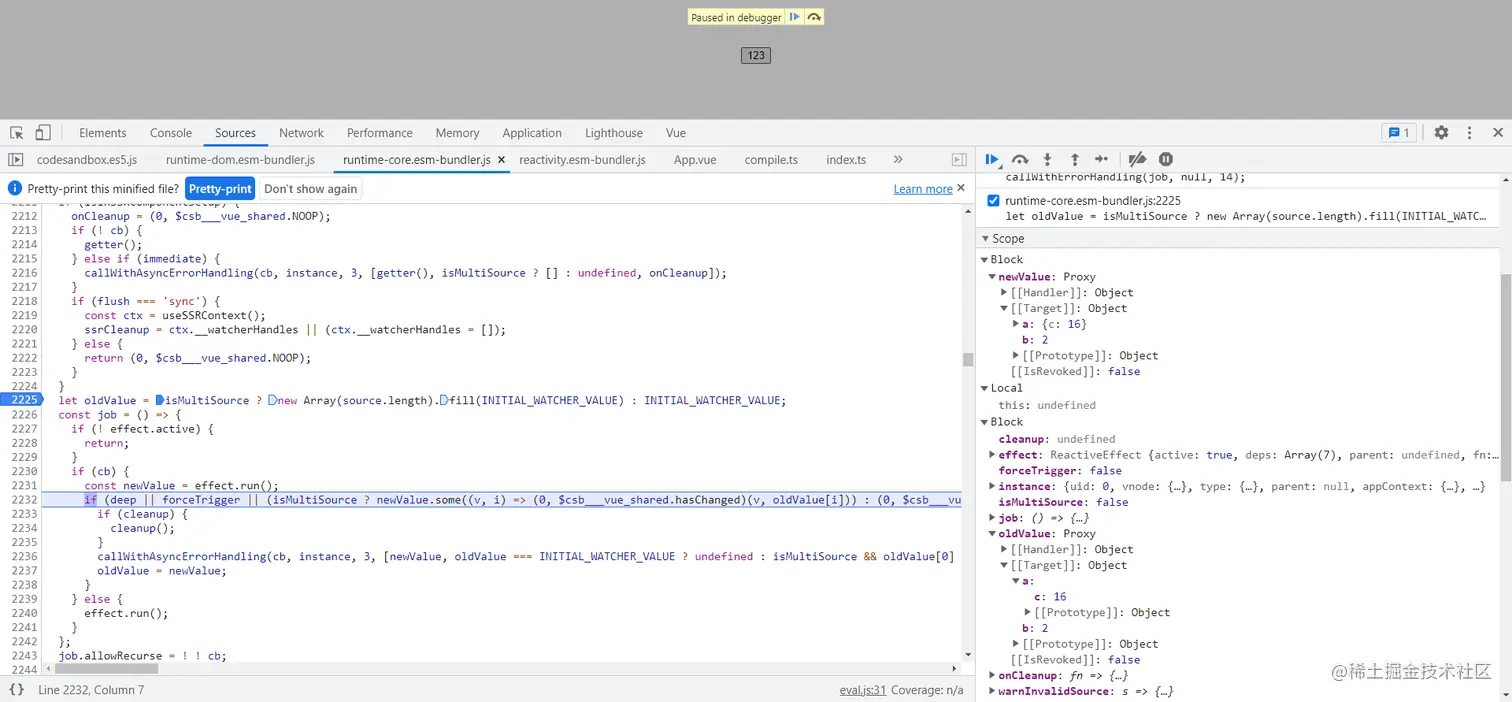
Task: Deactivate all breakpoints
Action: [x=1136, y=159]
